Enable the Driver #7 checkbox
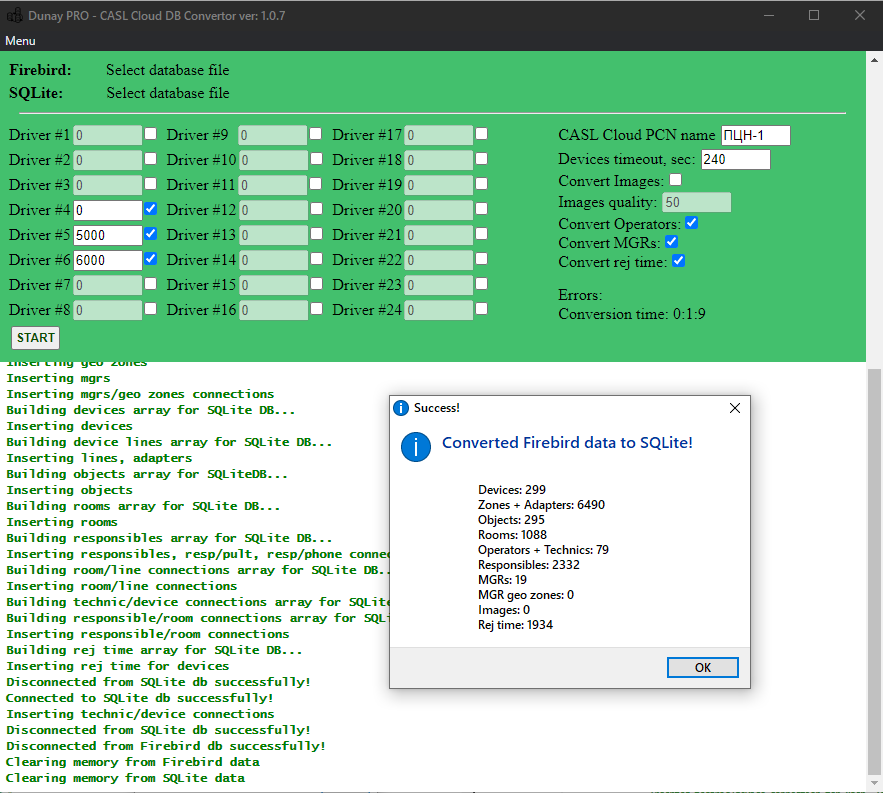This screenshot has height=793, width=884. click(x=151, y=283)
